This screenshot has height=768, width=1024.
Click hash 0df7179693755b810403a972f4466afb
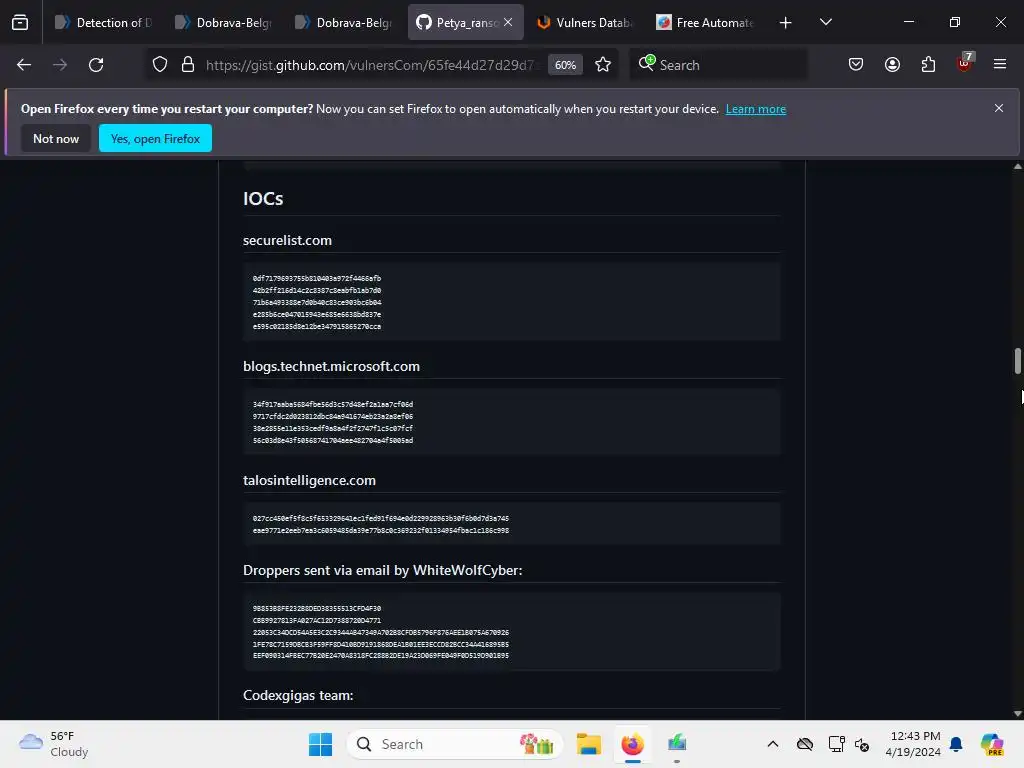(x=317, y=278)
